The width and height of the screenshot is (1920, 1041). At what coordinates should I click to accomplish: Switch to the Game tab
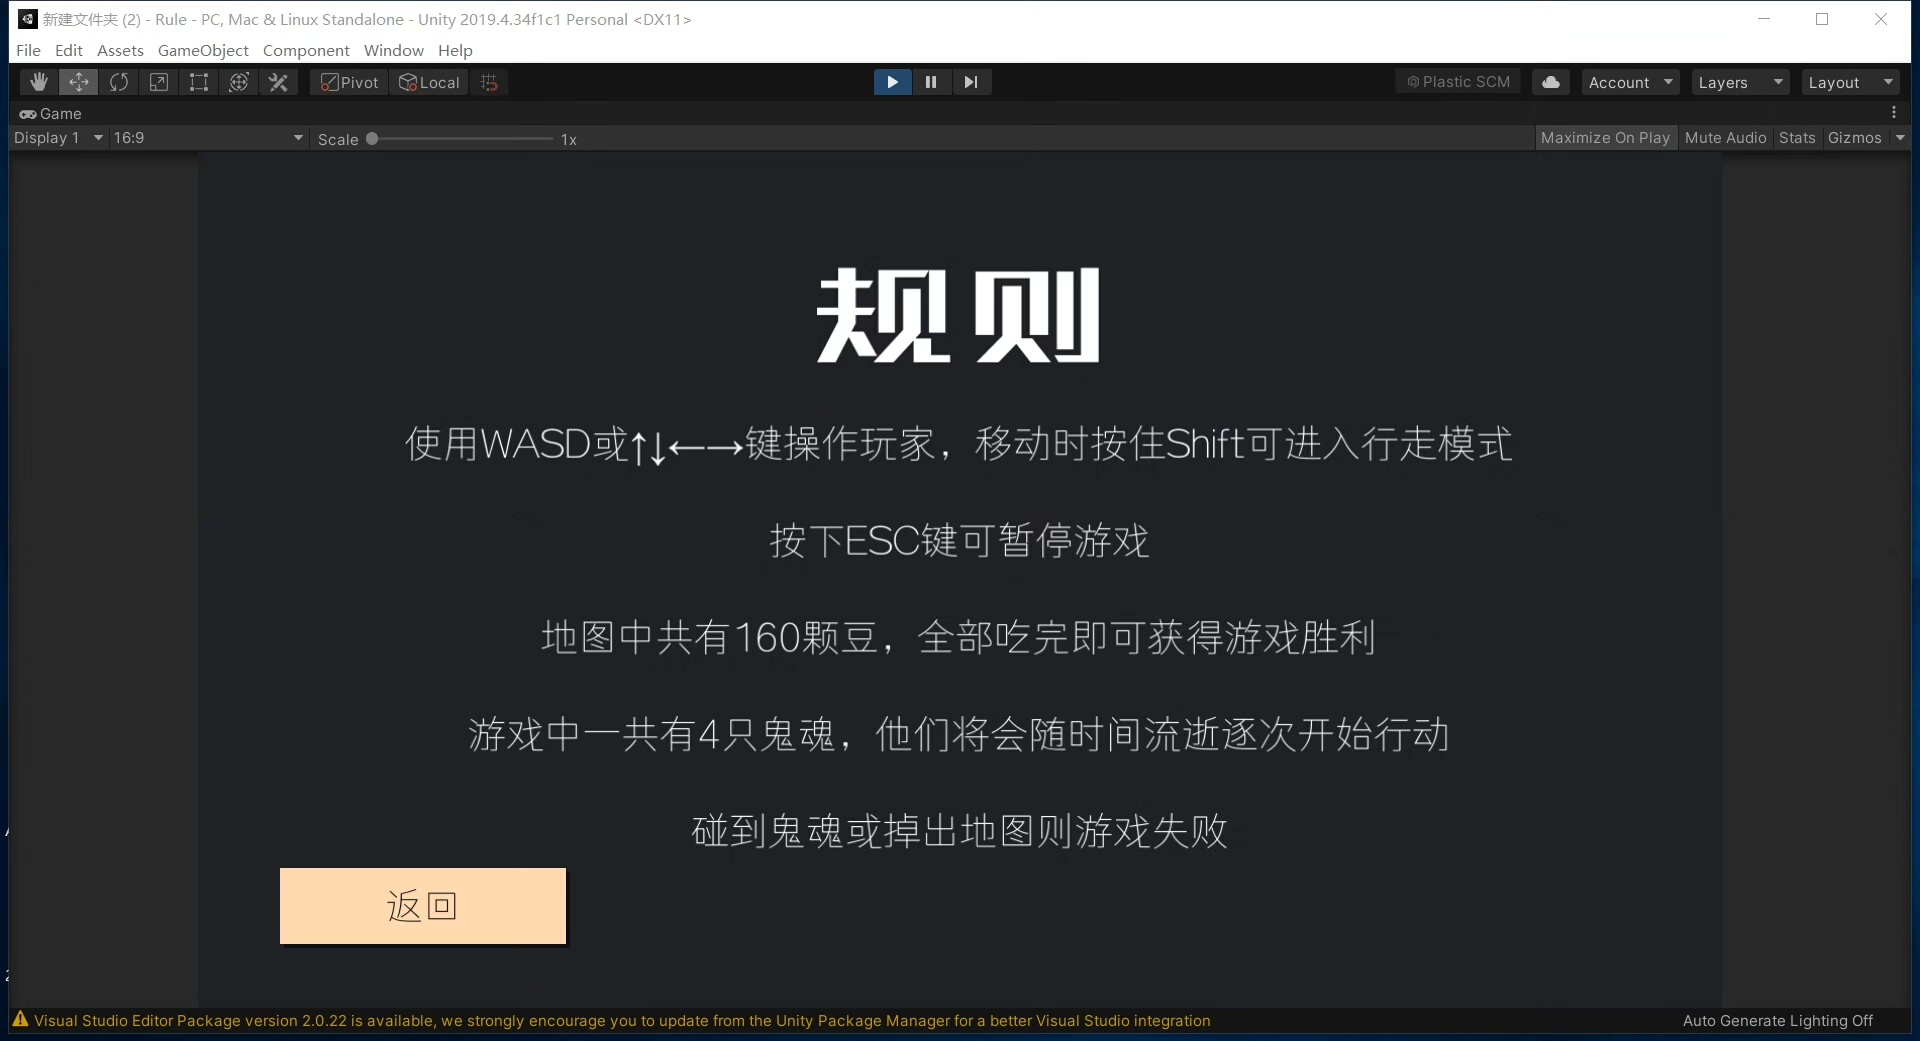point(51,113)
